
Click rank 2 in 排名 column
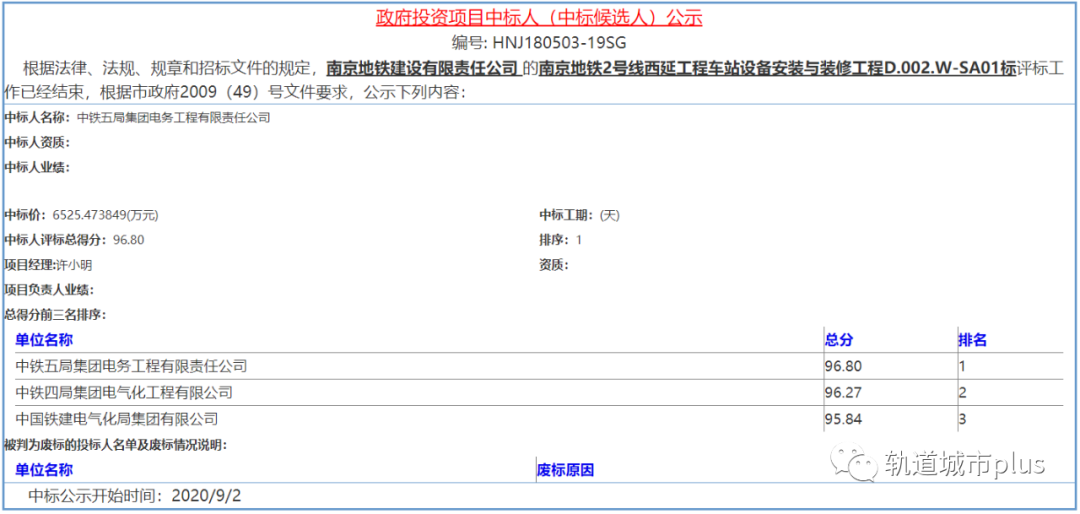click(963, 393)
